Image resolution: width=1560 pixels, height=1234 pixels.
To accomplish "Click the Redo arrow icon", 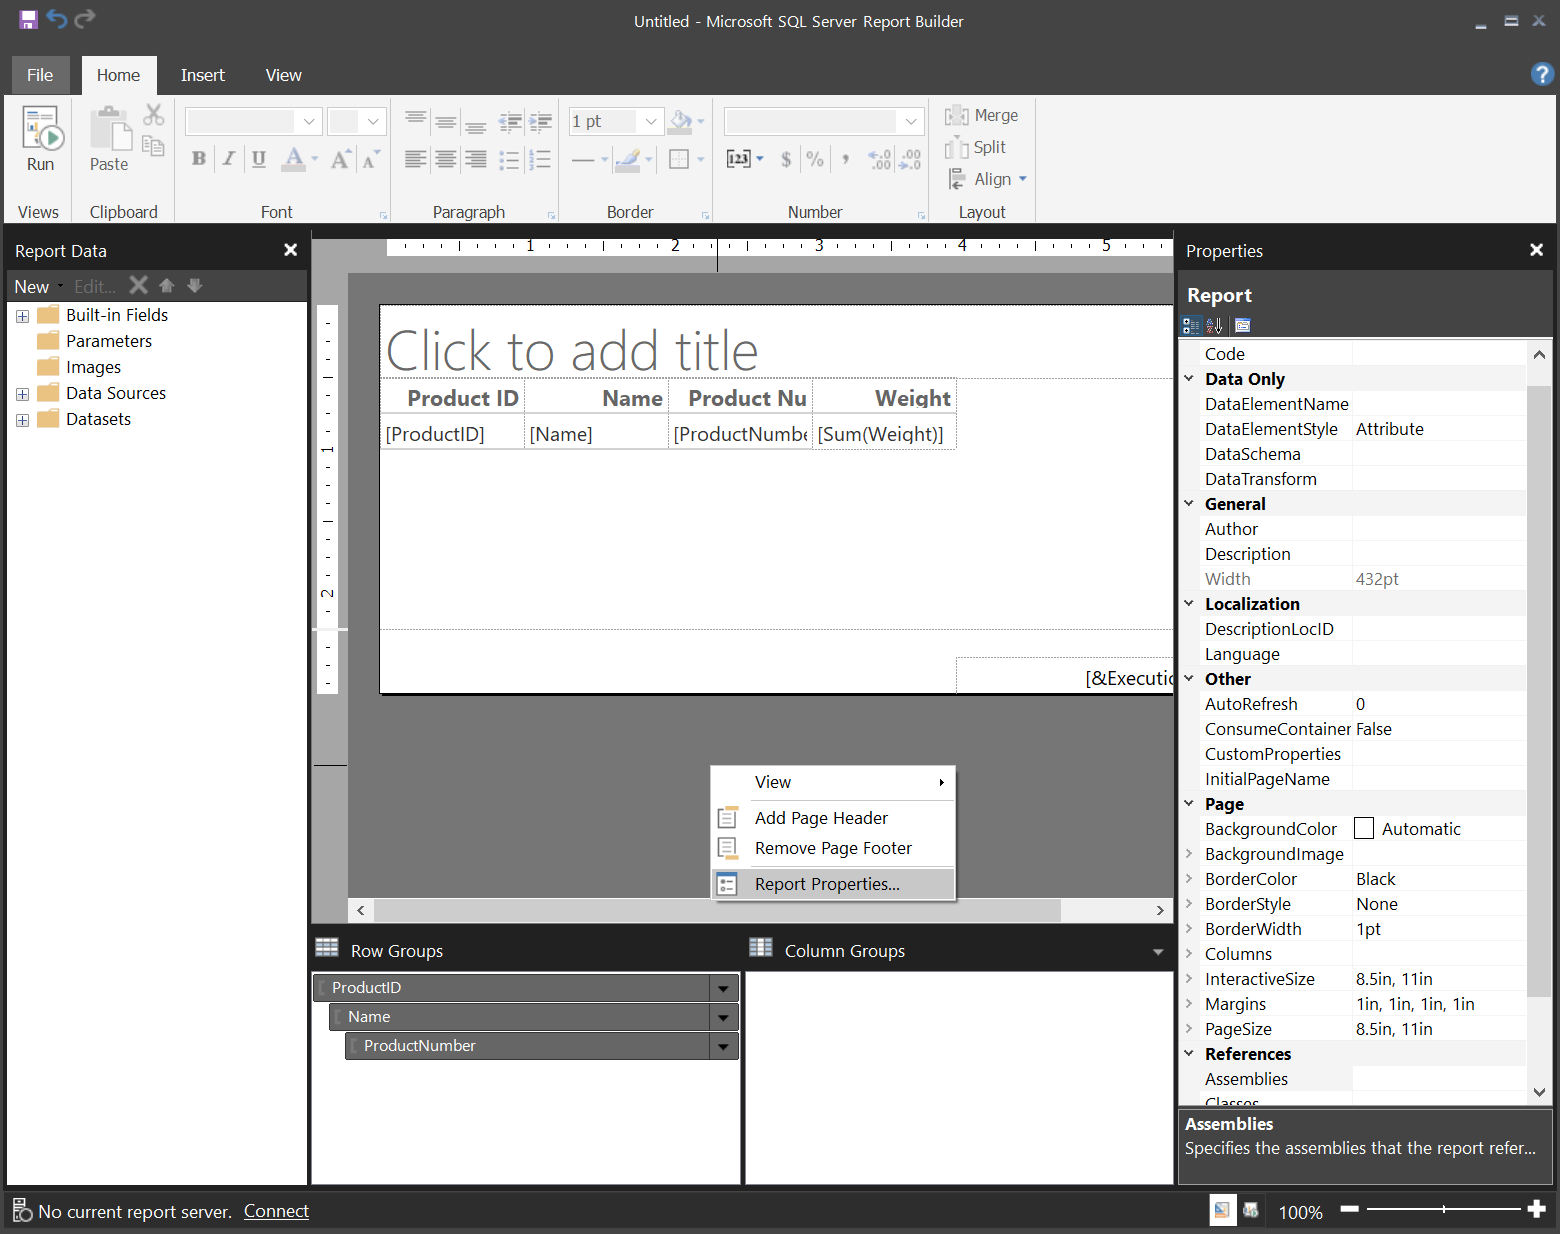I will pyautogui.click(x=85, y=19).
